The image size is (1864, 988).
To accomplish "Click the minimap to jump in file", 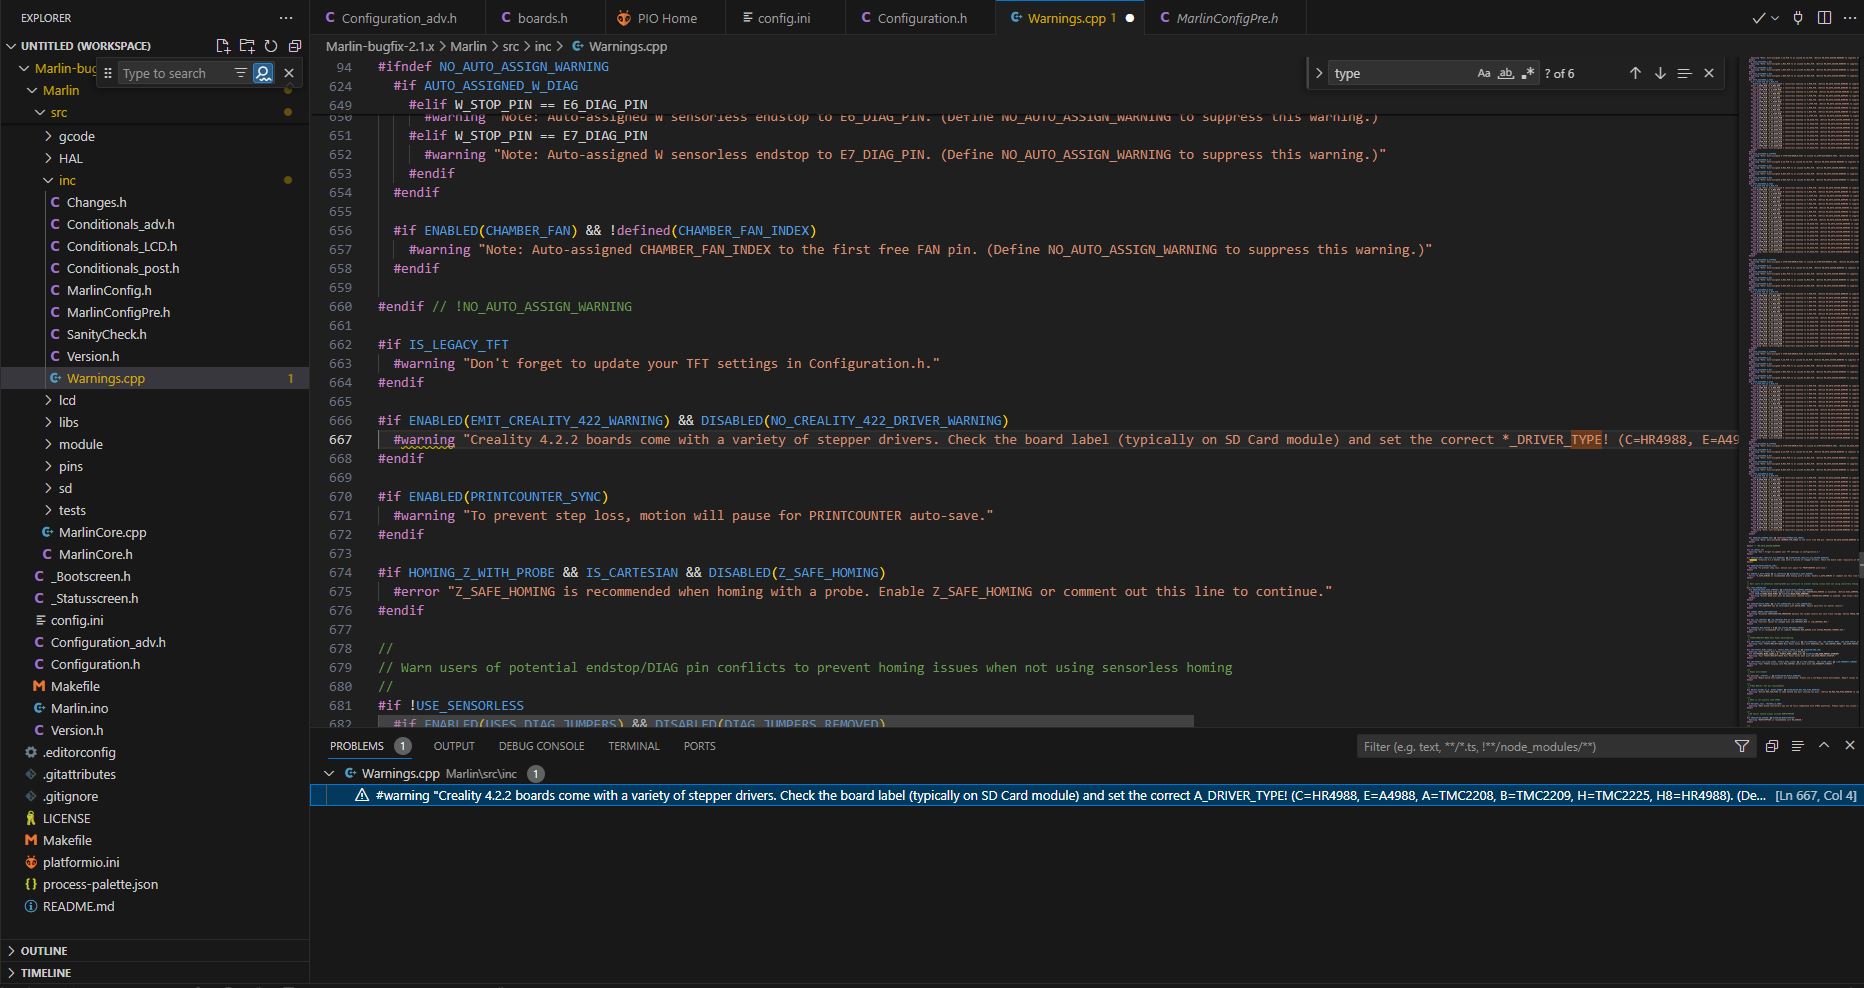I will point(1800,300).
